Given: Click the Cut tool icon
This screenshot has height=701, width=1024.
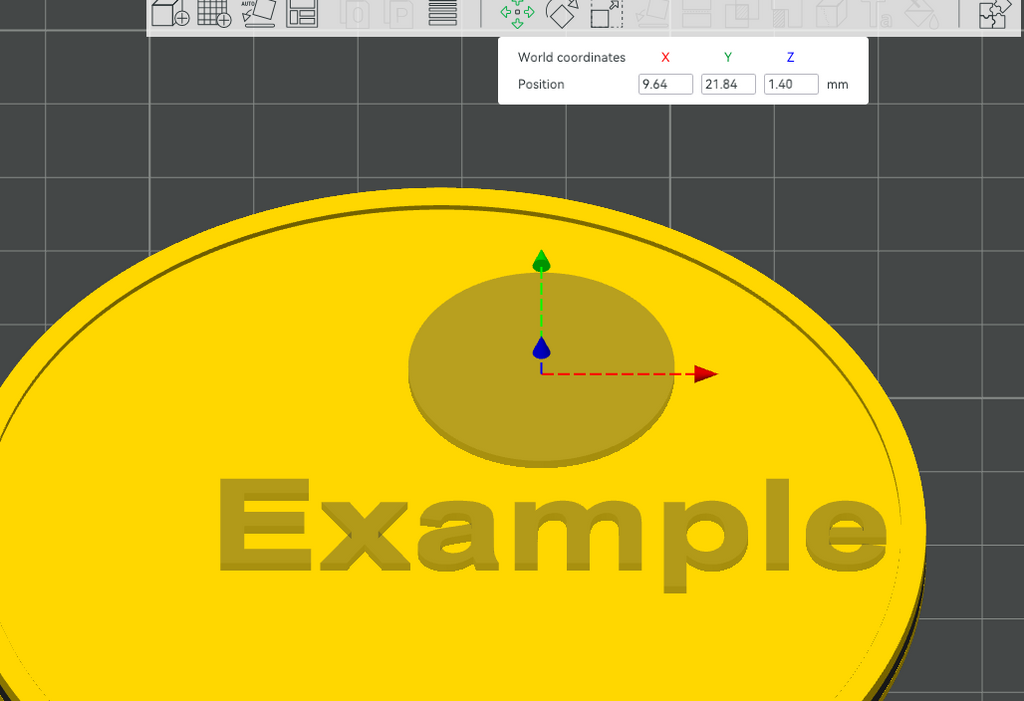Looking at the screenshot, I should 696,13.
